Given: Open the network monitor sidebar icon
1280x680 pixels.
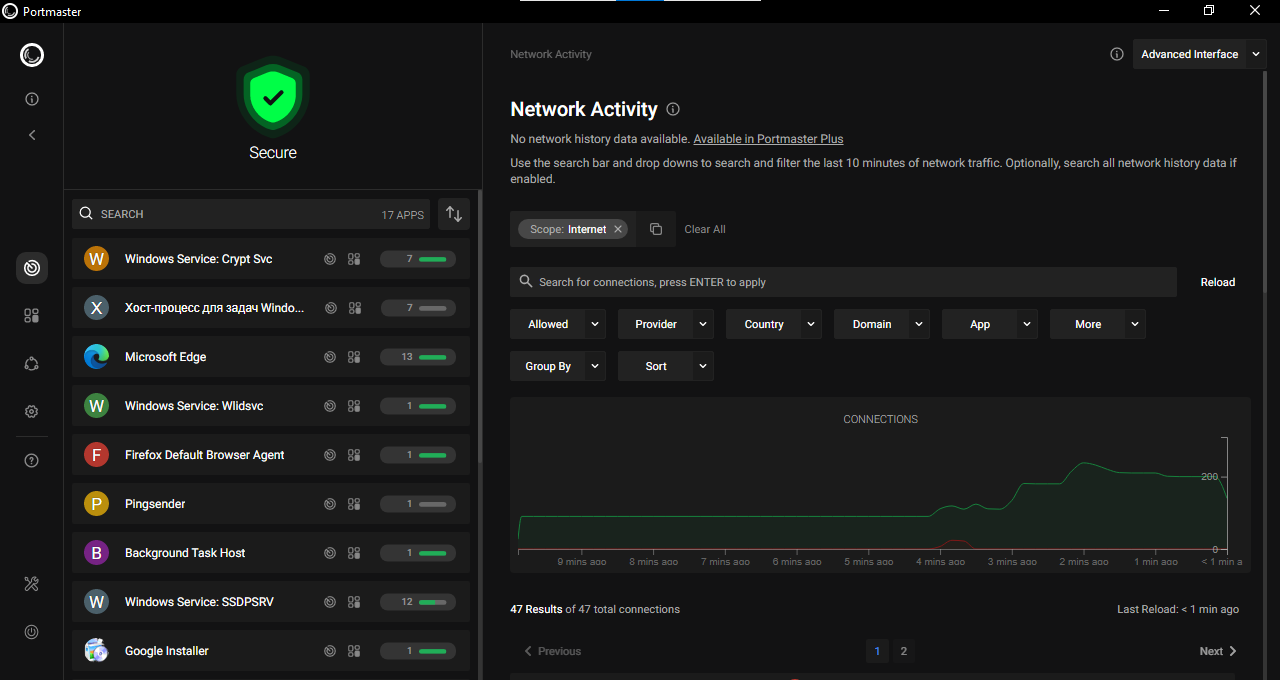Looking at the screenshot, I should [x=32, y=268].
